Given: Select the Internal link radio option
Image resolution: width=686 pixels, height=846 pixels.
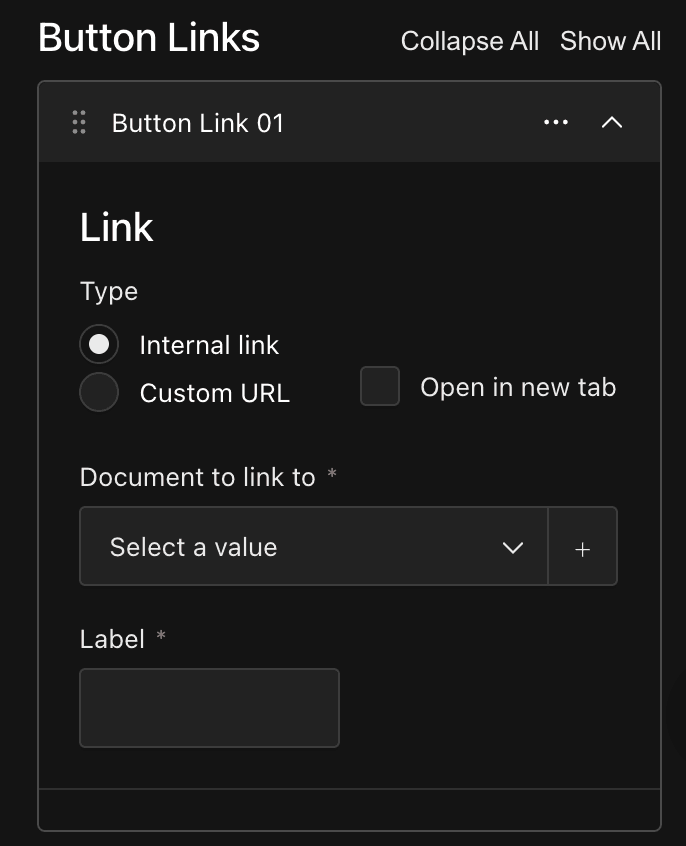Looking at the screenshot, I should (99, 344).
